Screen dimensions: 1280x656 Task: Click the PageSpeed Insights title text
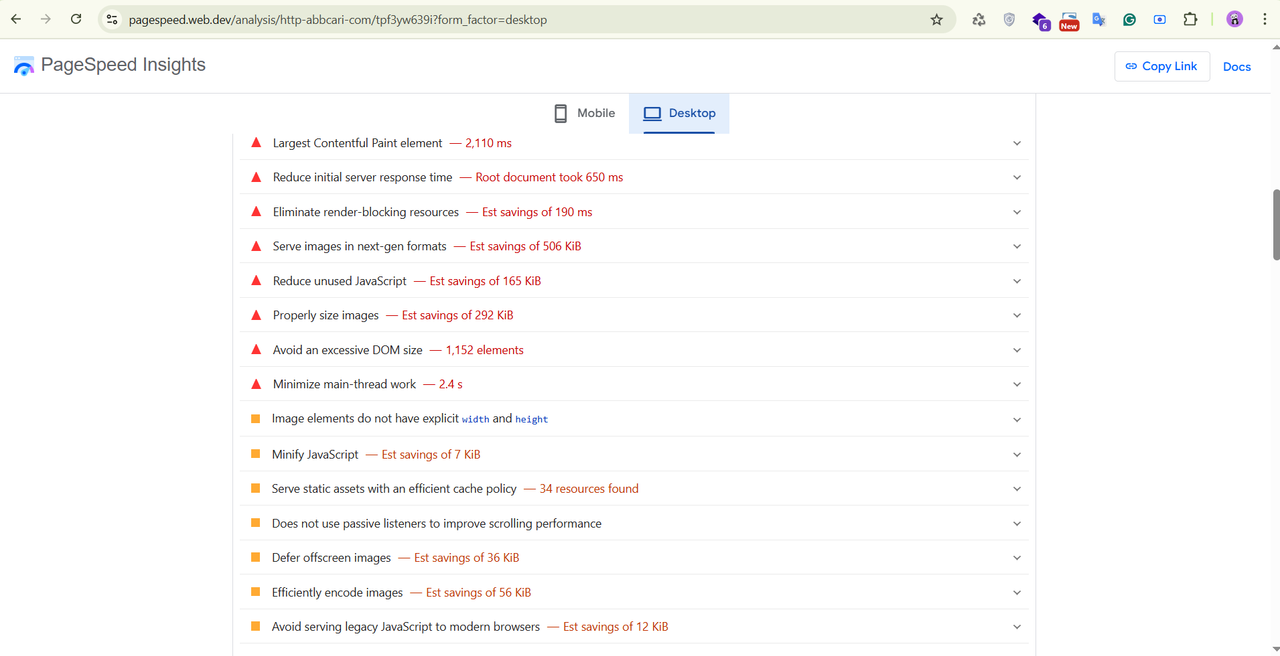[x=123, y=65]
